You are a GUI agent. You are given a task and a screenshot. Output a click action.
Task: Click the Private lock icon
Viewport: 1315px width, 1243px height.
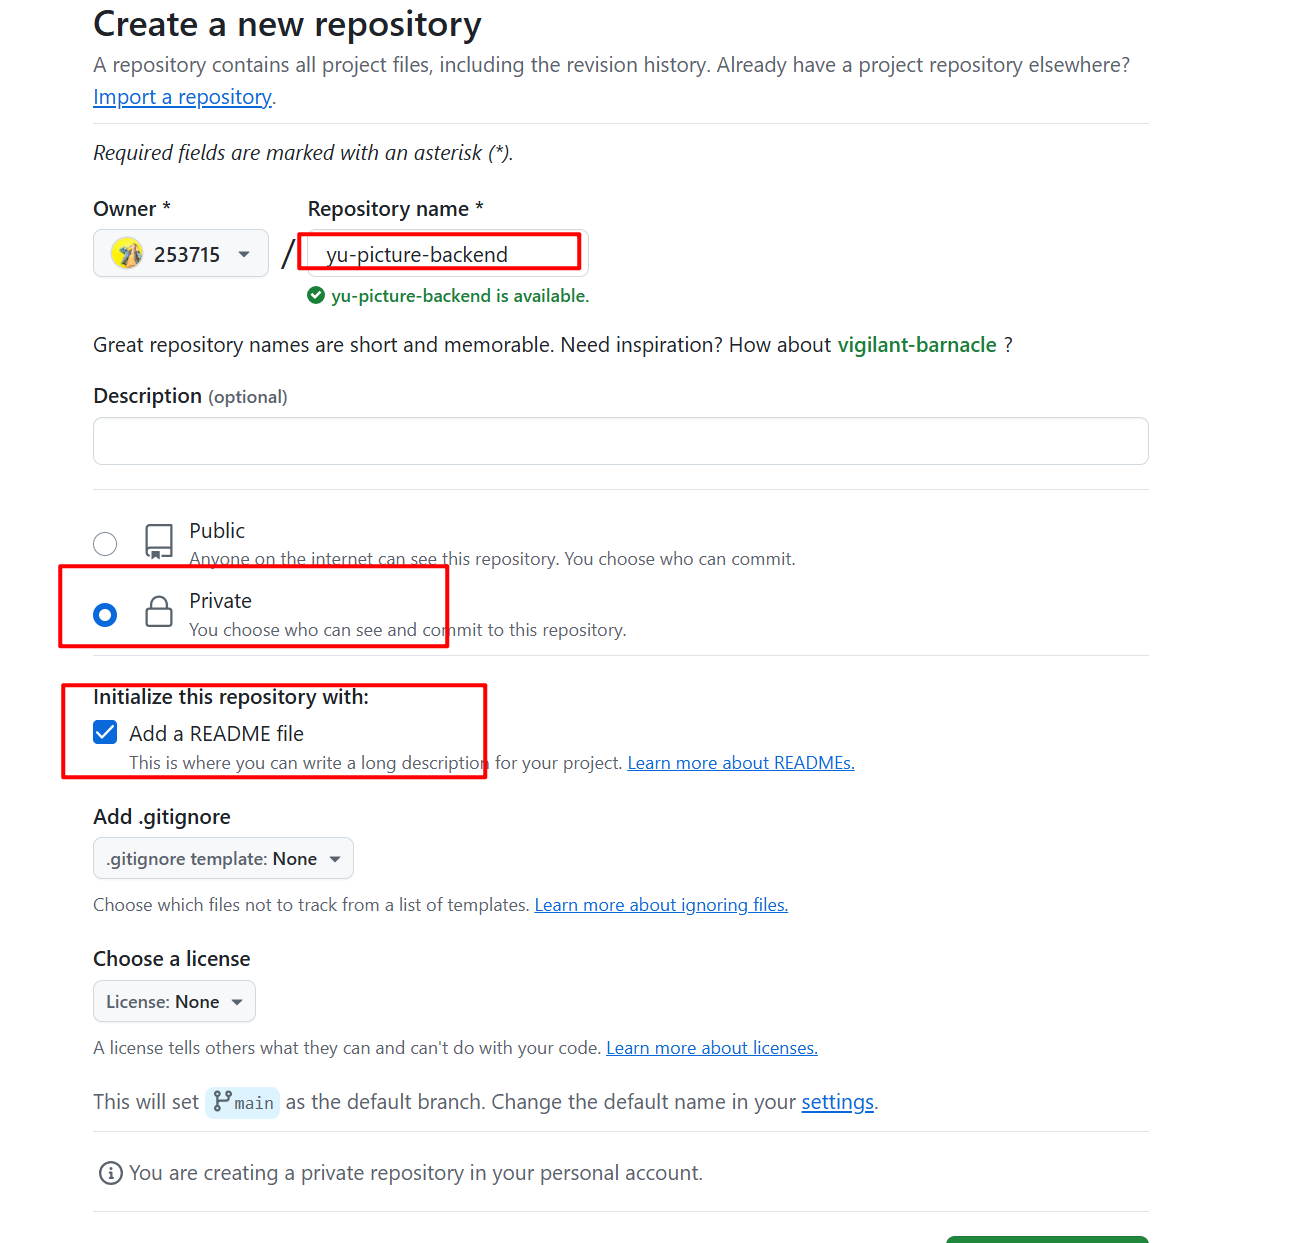[x=159, y=611]
